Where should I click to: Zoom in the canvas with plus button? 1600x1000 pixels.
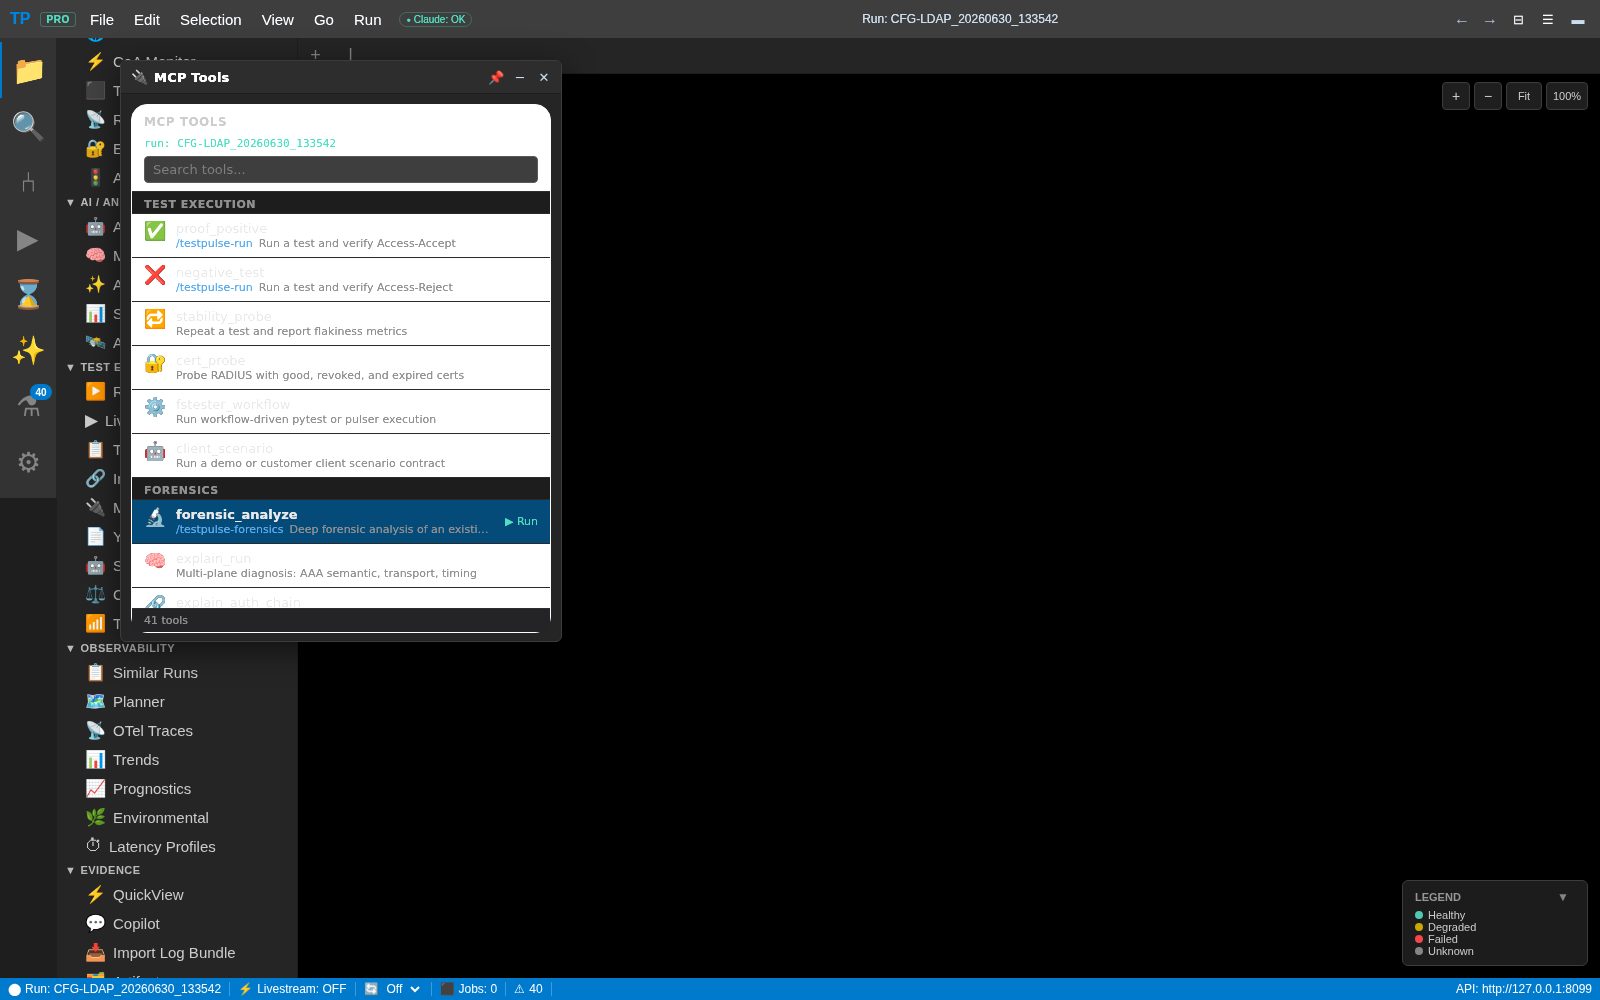[1456, 96]
